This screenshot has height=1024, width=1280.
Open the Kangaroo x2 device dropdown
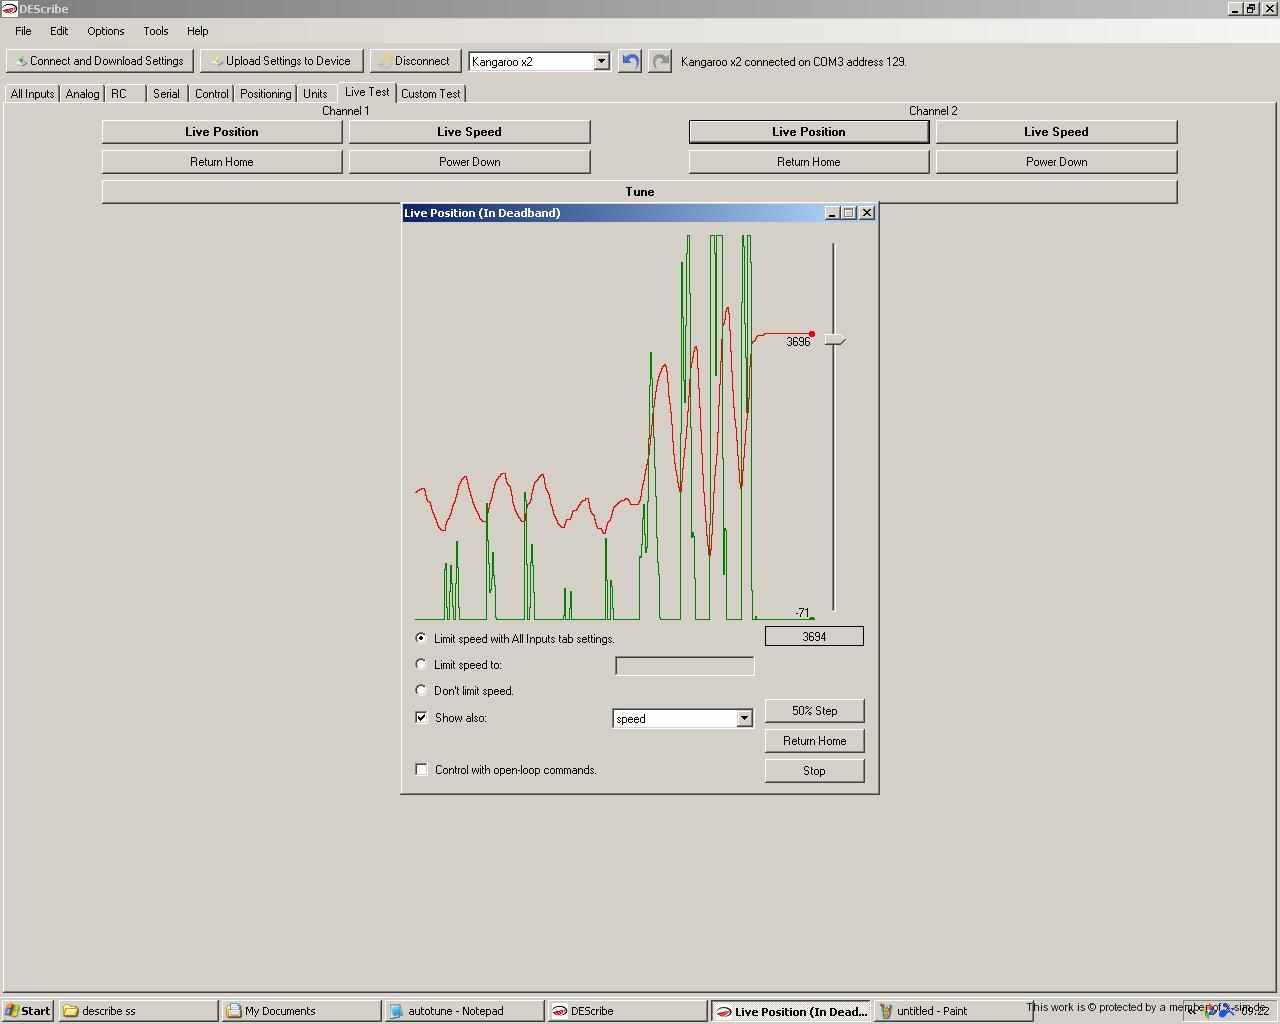point(601,61)
